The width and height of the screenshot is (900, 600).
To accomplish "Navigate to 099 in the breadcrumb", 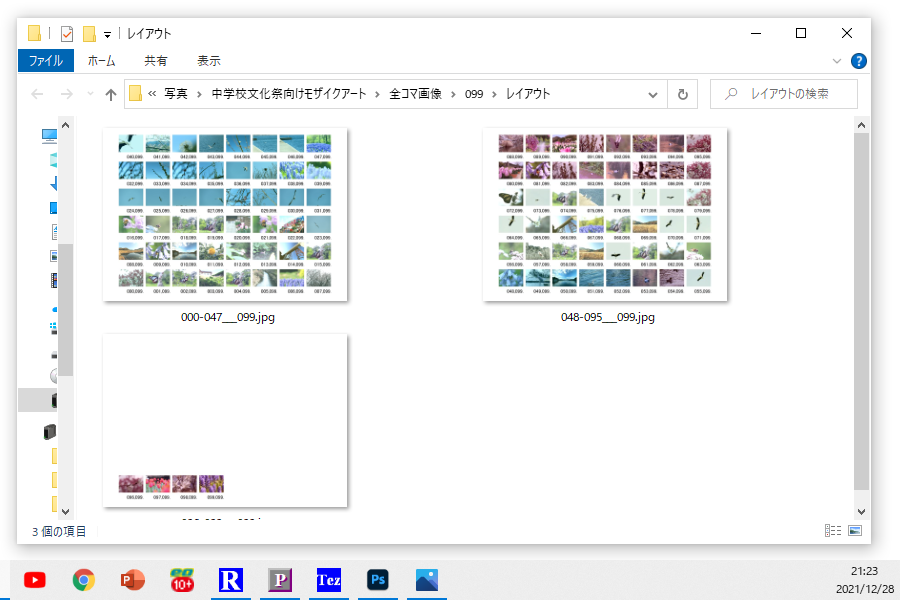I will 474,94.
